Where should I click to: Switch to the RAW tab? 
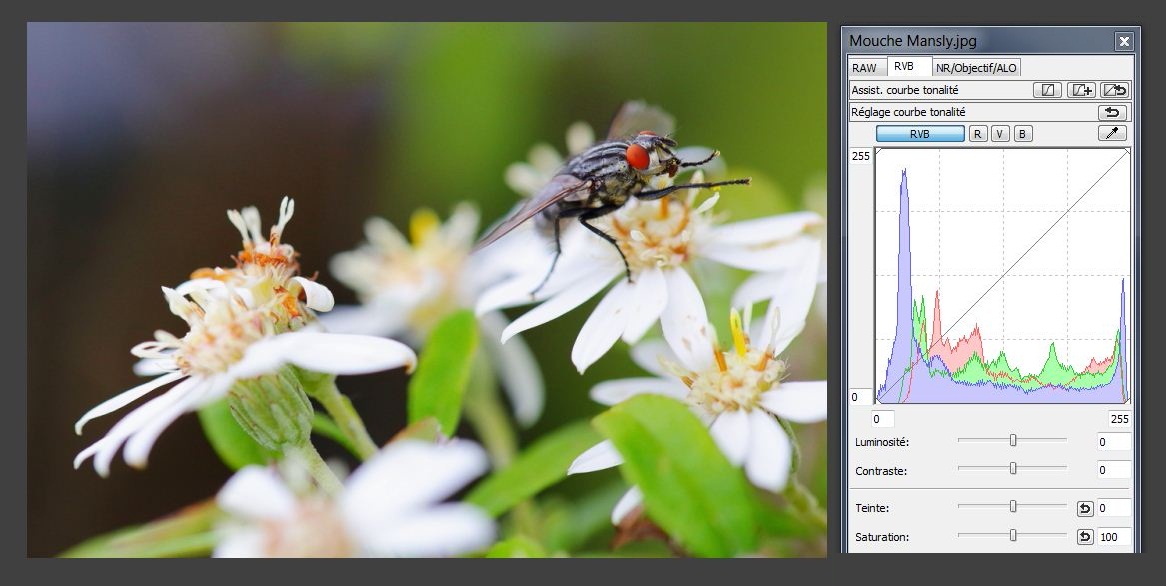point(864,68)
